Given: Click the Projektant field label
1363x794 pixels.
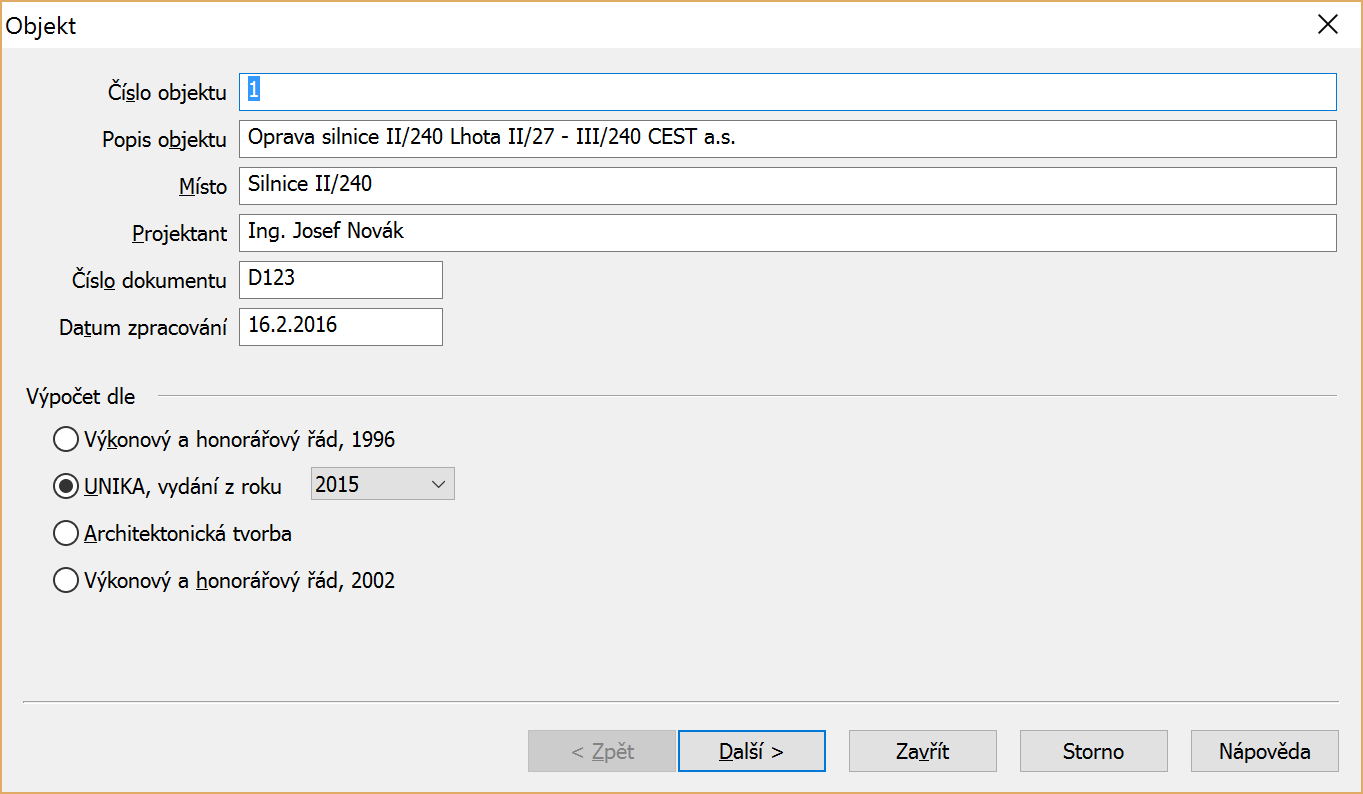Looking at the screenshot, I should (x=180, y=234).
